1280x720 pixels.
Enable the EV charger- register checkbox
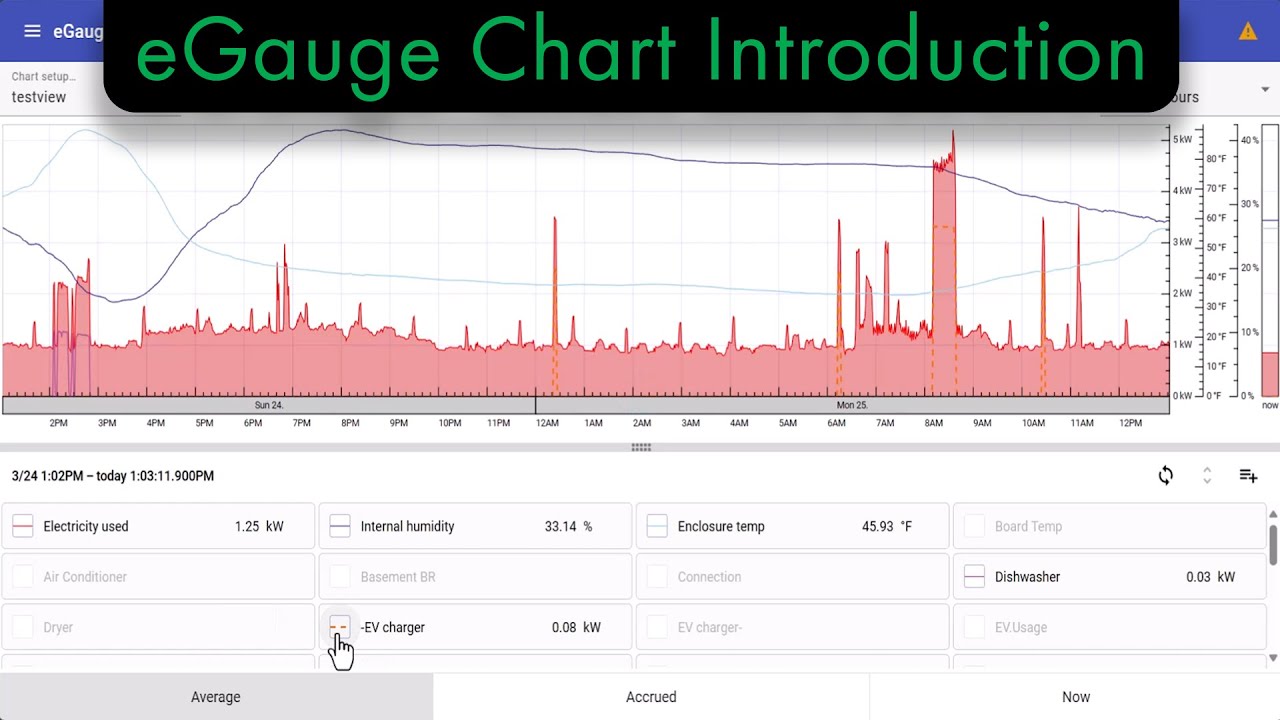pos(657,627)
